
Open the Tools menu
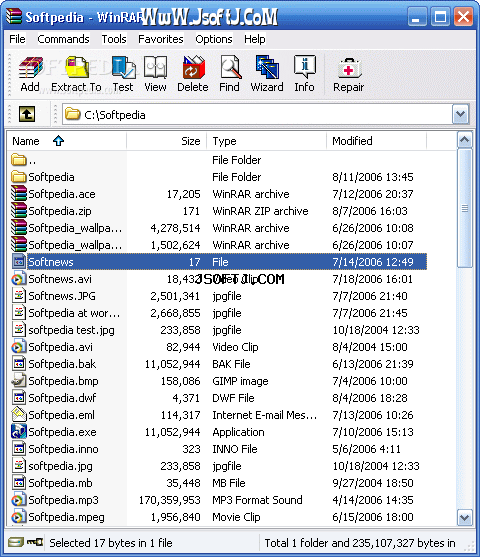114,39
